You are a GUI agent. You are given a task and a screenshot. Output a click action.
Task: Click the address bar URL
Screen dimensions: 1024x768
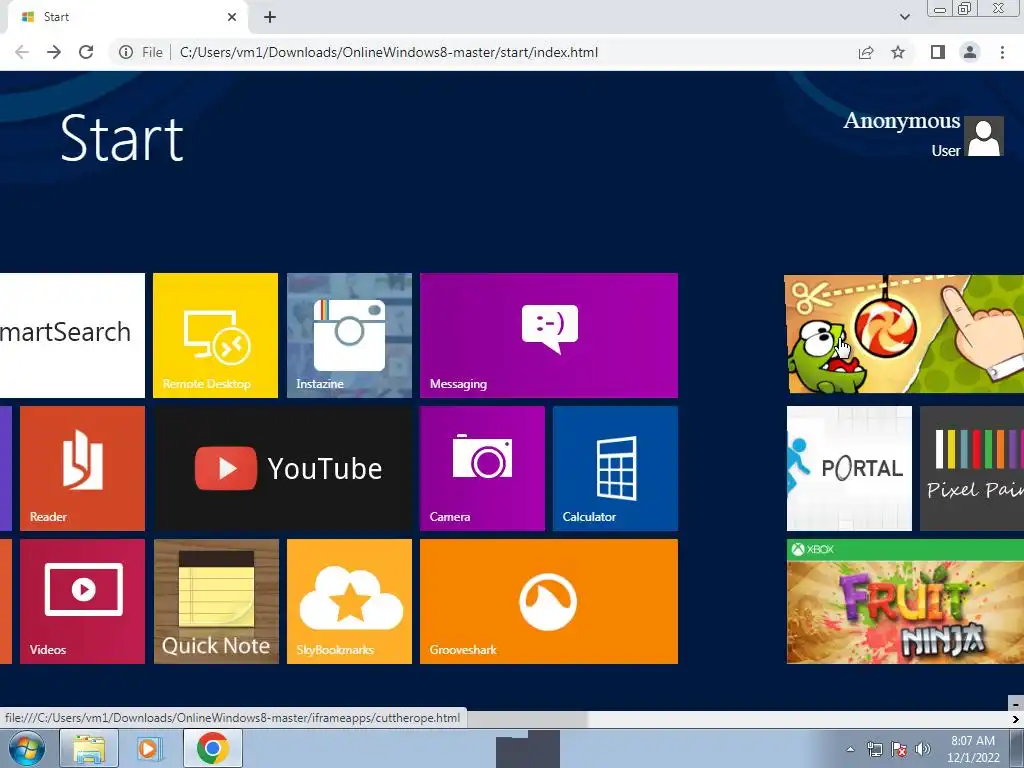(389, 52)
